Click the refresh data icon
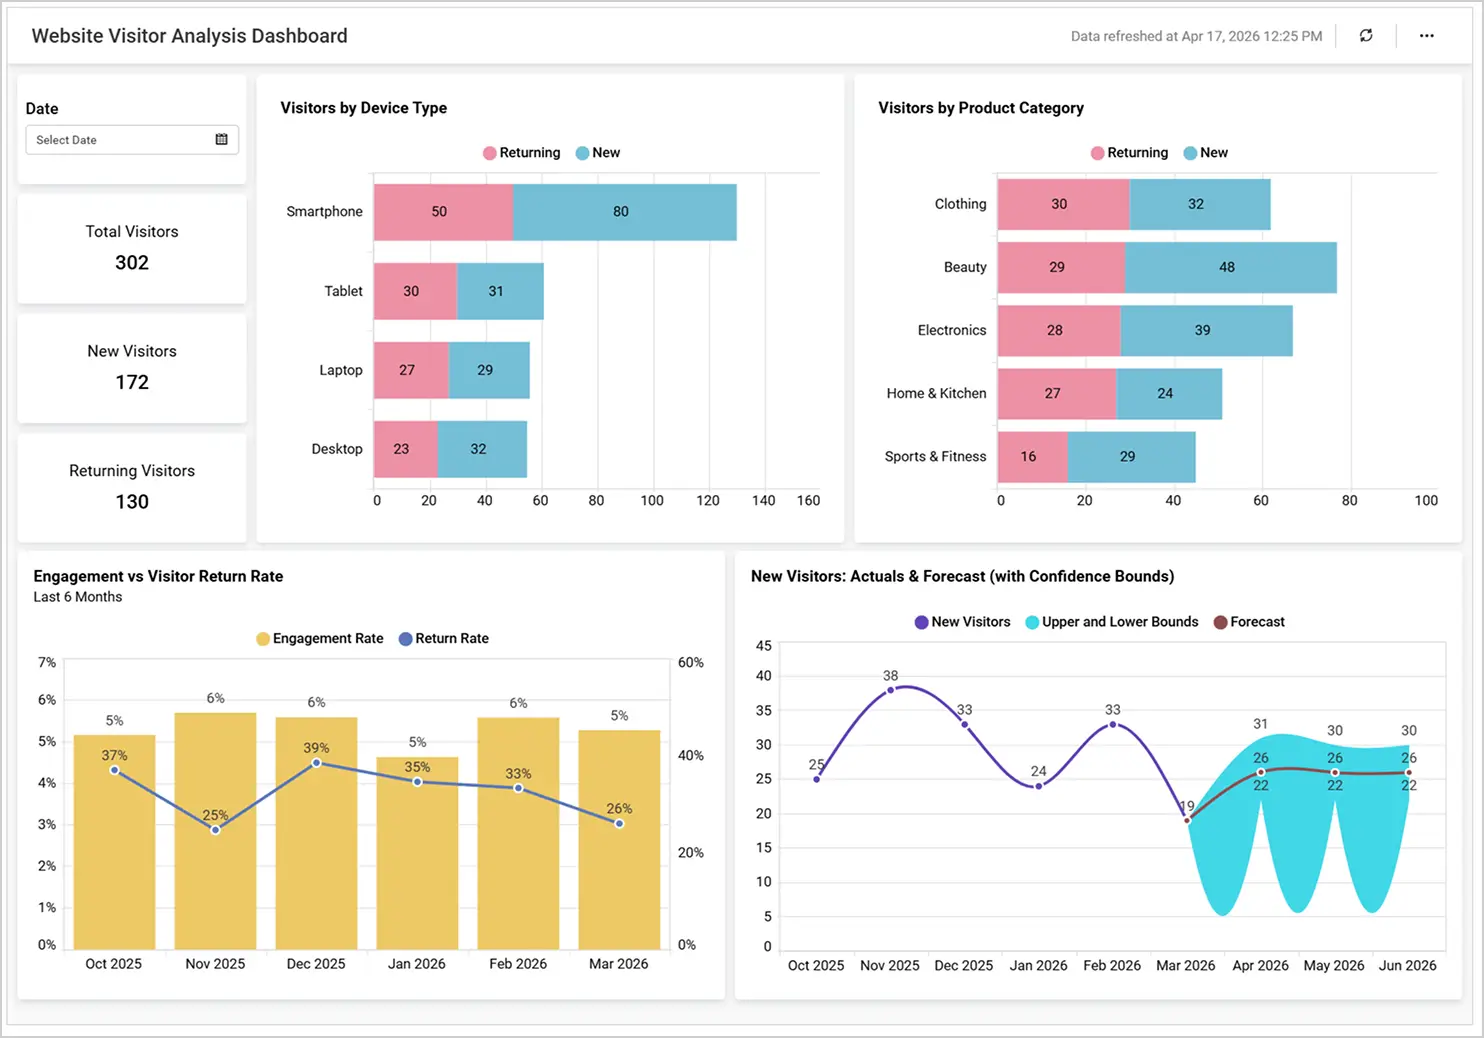This screenshot has height=1038, width=1484. coord(1366,35)
